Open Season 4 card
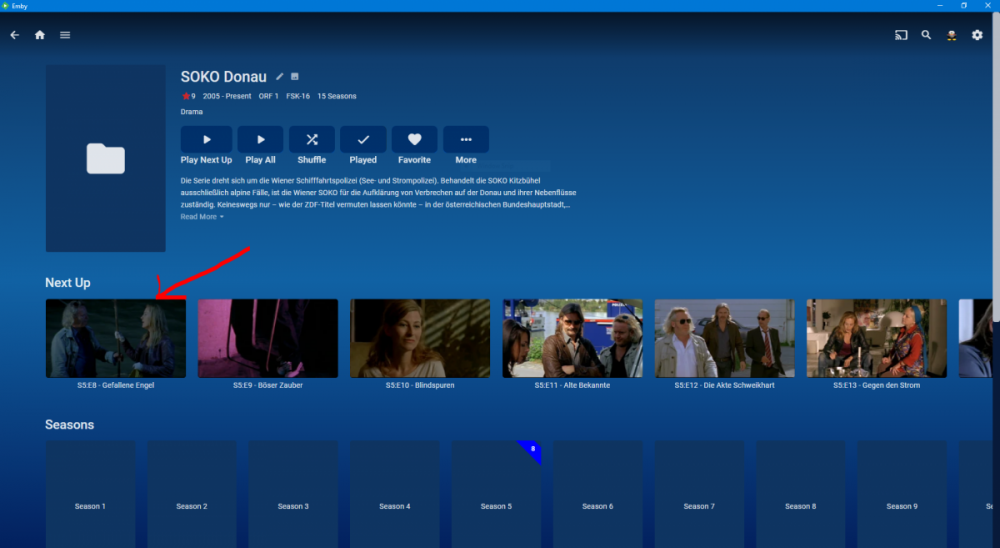This screenshot has width=1000, height=548. tap(395, 494)
